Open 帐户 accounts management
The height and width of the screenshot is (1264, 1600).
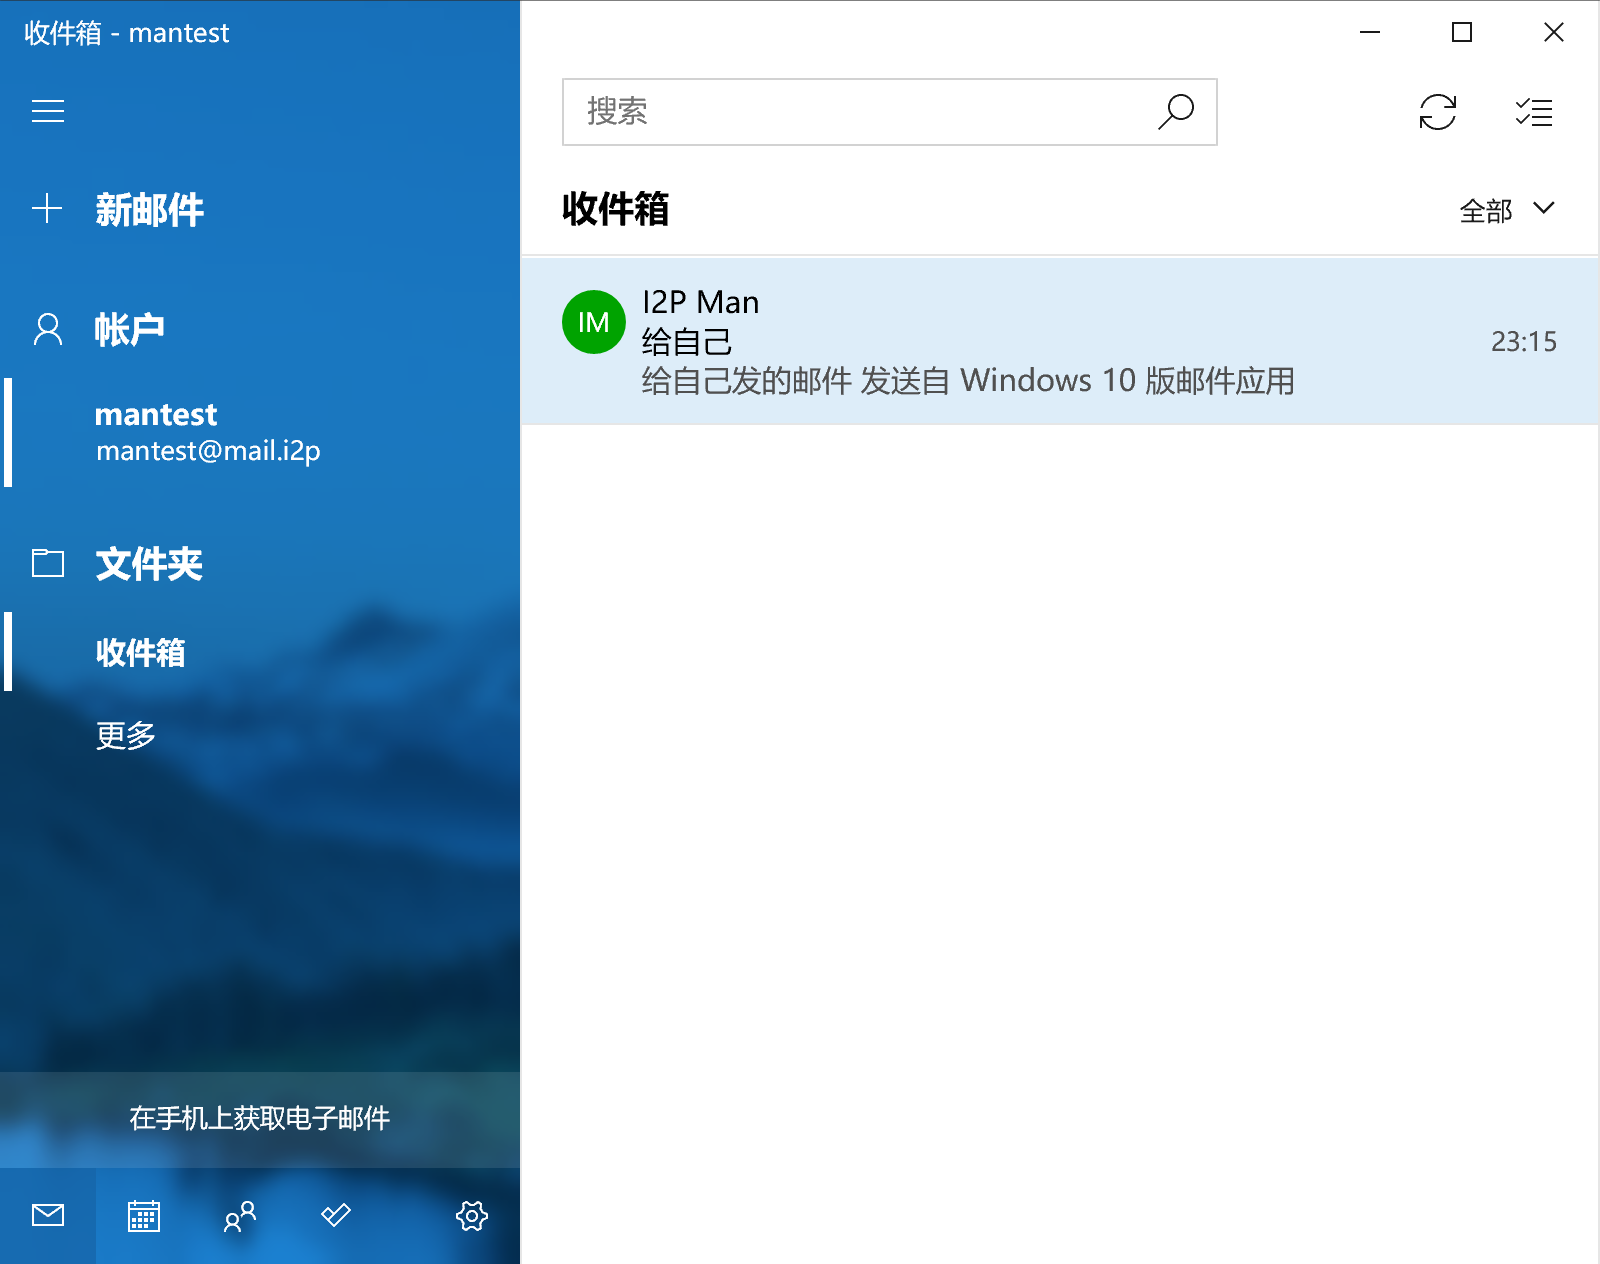coord(128,329)
